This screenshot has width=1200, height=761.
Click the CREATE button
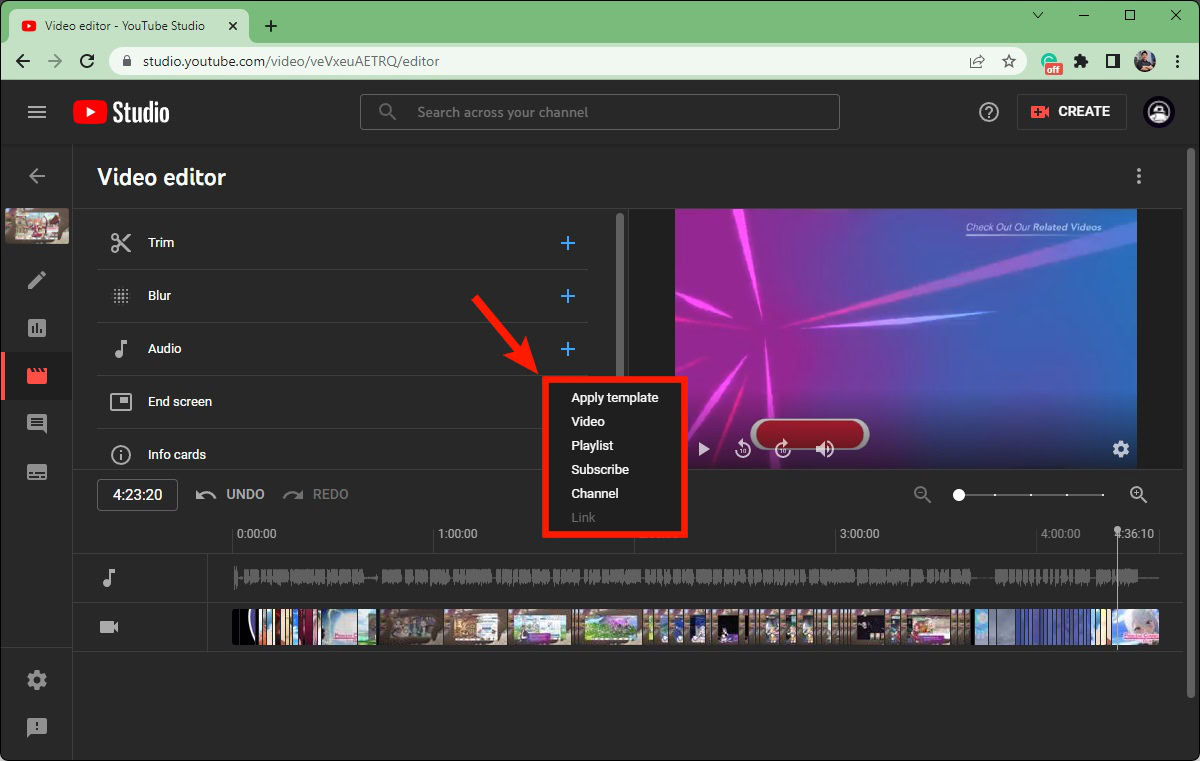1071,112
